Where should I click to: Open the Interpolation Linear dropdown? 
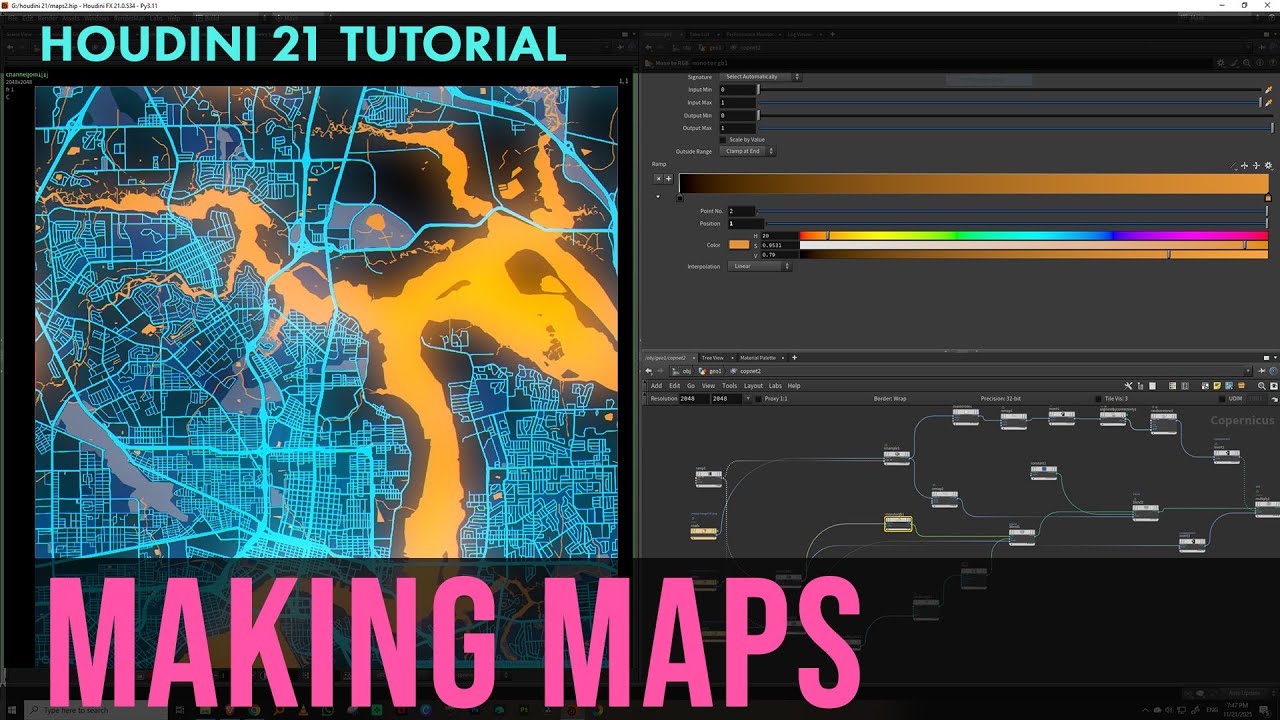point(759,267)
